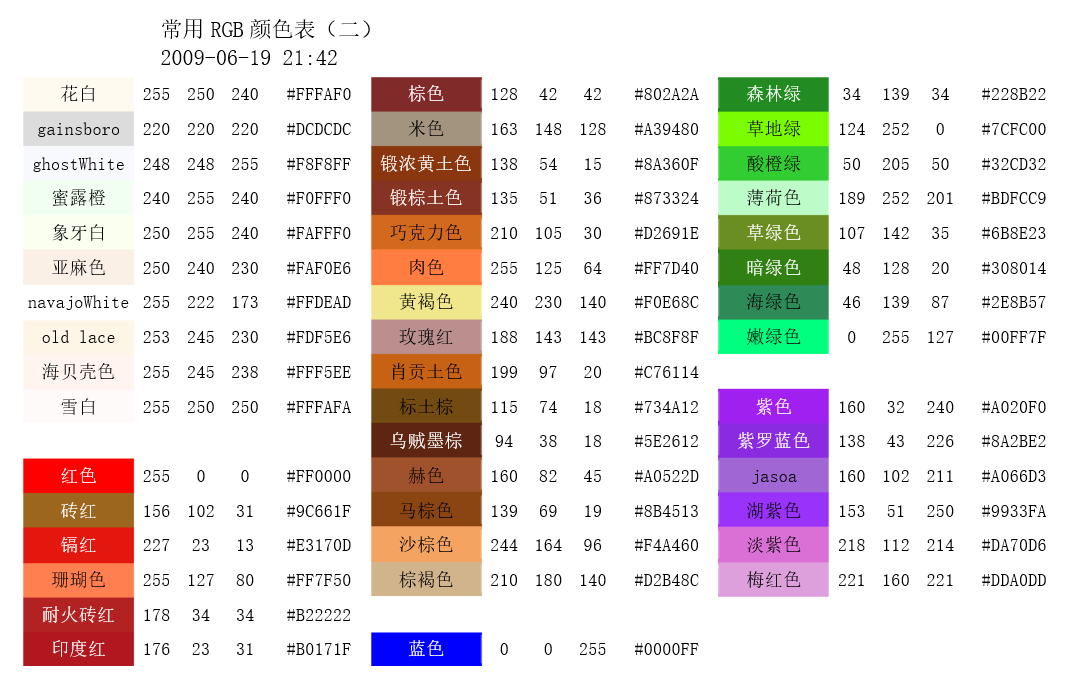
Task: Select the ghostWhite label text
Action: coord(78,164)
